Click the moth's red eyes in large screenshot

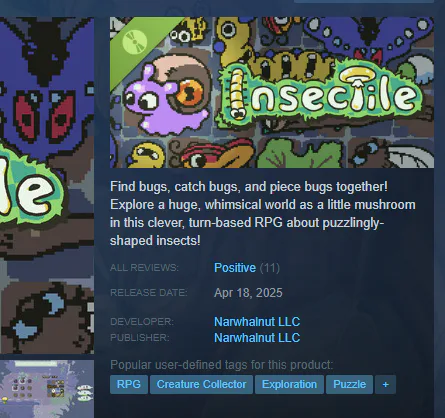[x=45, y=117]
